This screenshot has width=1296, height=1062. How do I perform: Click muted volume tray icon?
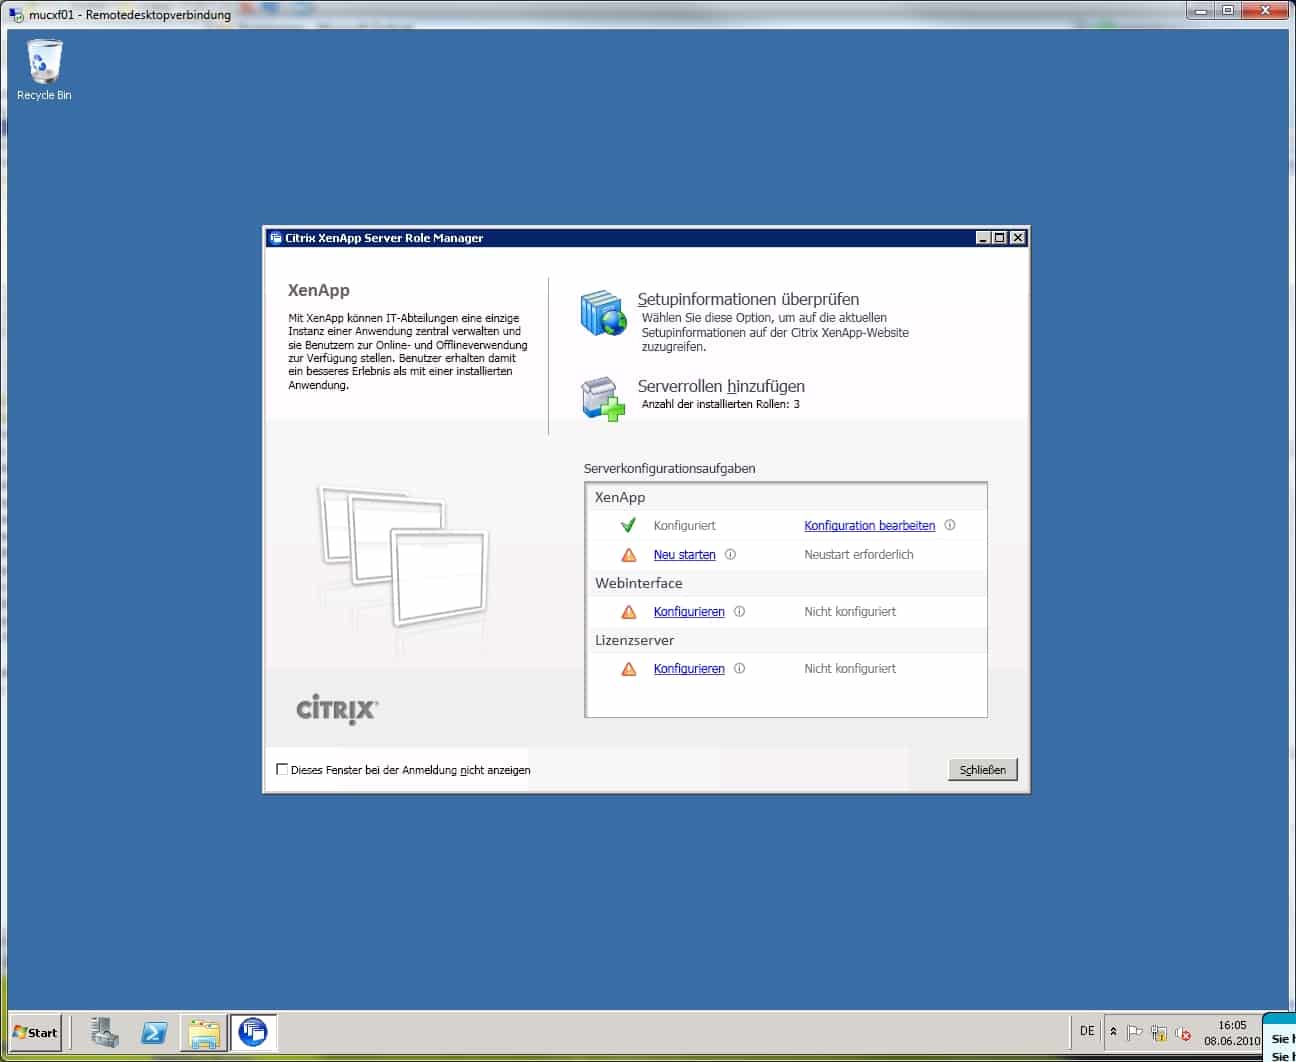1183,1033
